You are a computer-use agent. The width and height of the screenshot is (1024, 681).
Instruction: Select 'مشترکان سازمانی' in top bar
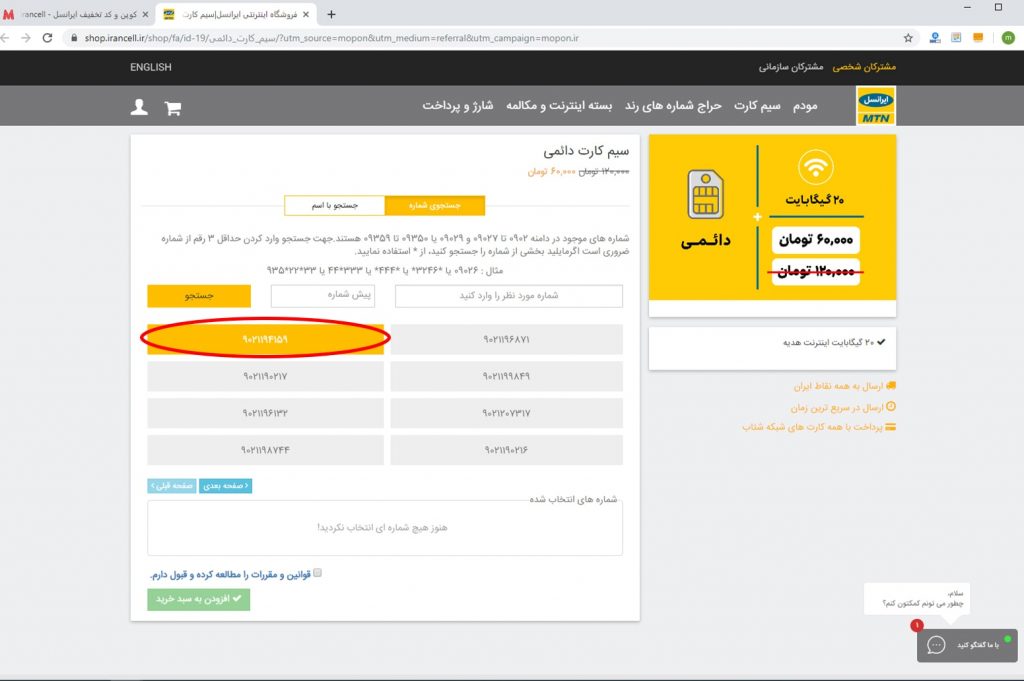[x=791, y=67]
